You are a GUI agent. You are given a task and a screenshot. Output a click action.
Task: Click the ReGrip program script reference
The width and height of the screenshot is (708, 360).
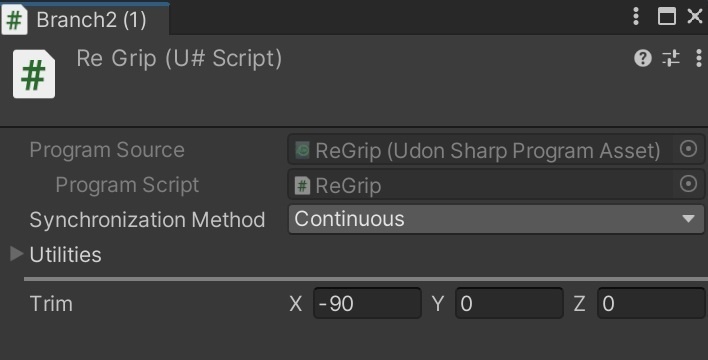tap(480, 185)
